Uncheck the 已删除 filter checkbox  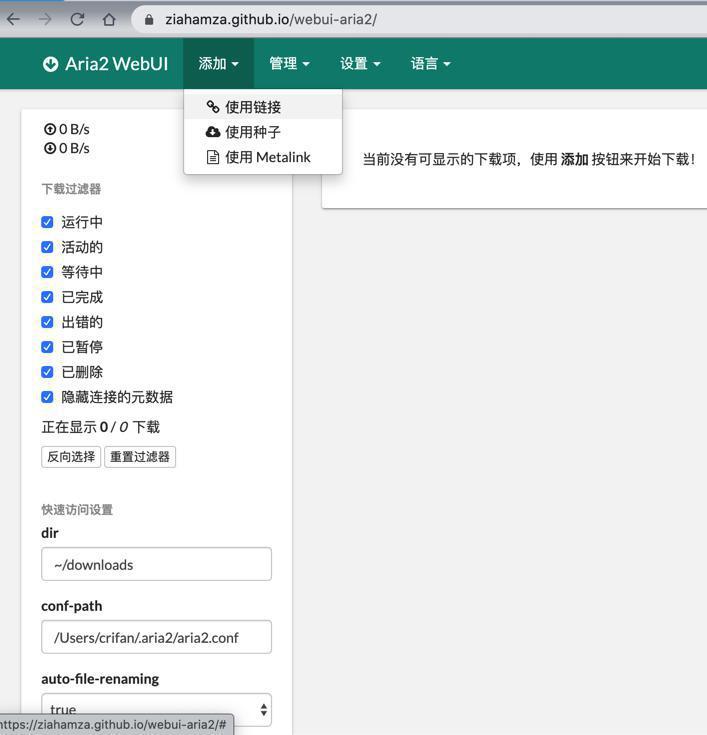(47, 372)
